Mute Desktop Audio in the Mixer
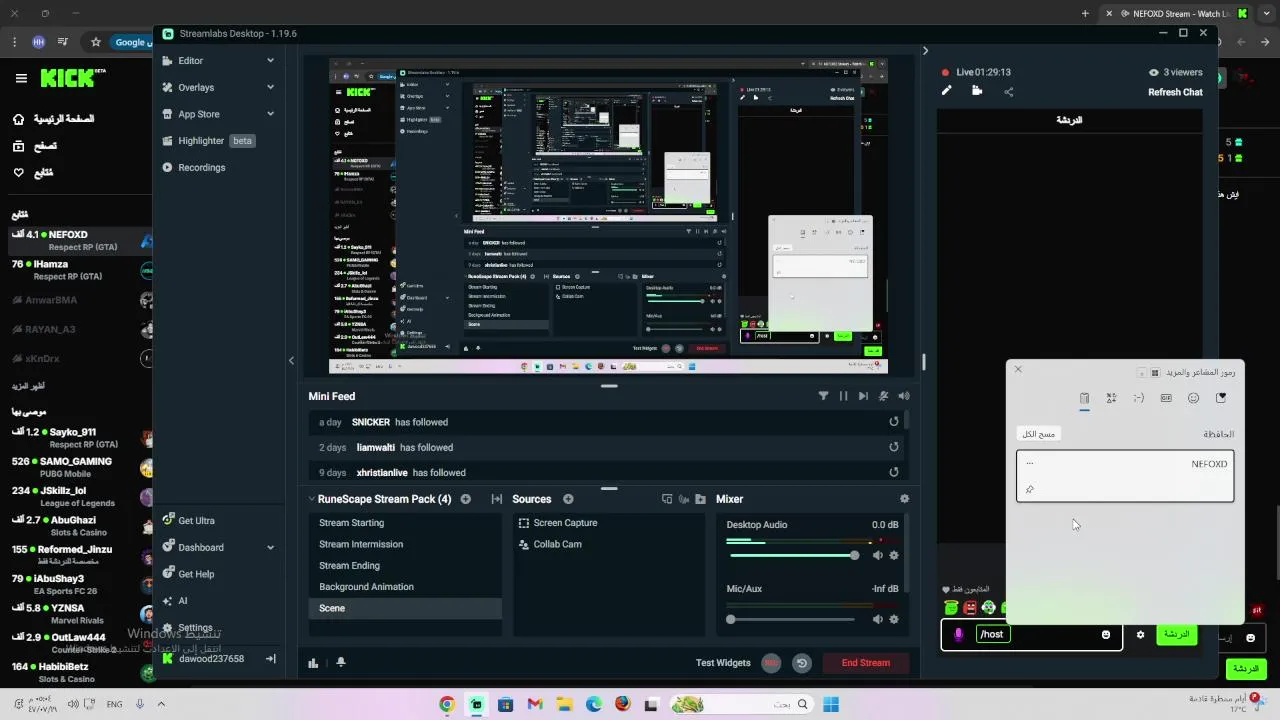The height and width of the screenshot is (720, 1280). pos(877,555)
